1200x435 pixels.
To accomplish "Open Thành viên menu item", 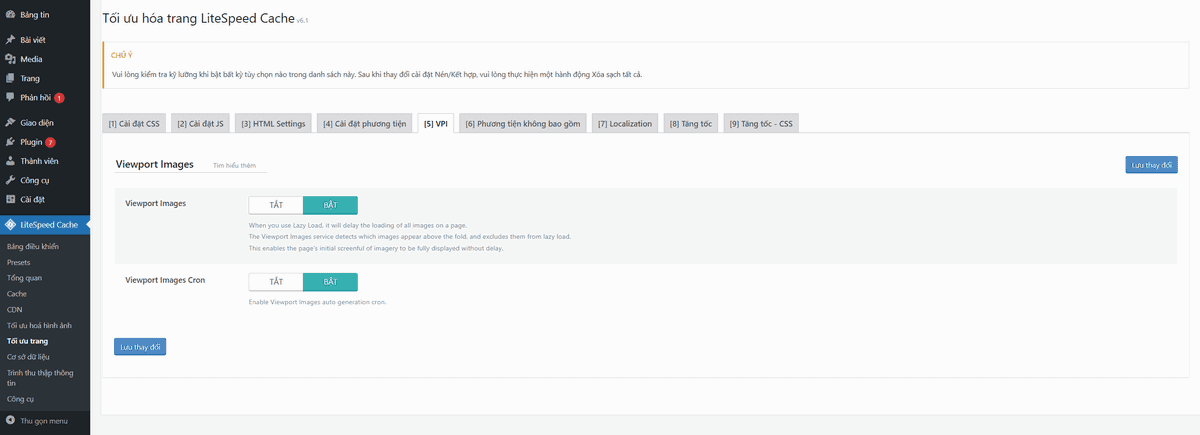I will [x=45, y=161].
